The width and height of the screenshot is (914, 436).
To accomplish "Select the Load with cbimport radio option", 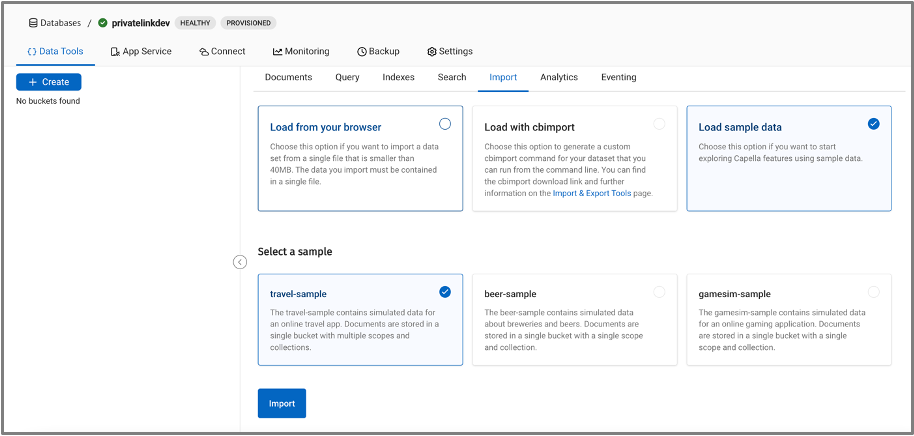I will [659, 124].
